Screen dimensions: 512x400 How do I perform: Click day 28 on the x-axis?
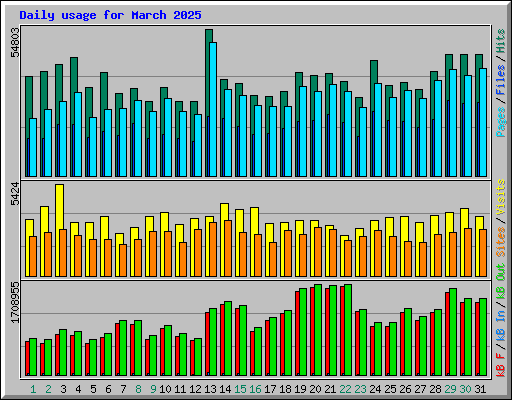[435, 389]
